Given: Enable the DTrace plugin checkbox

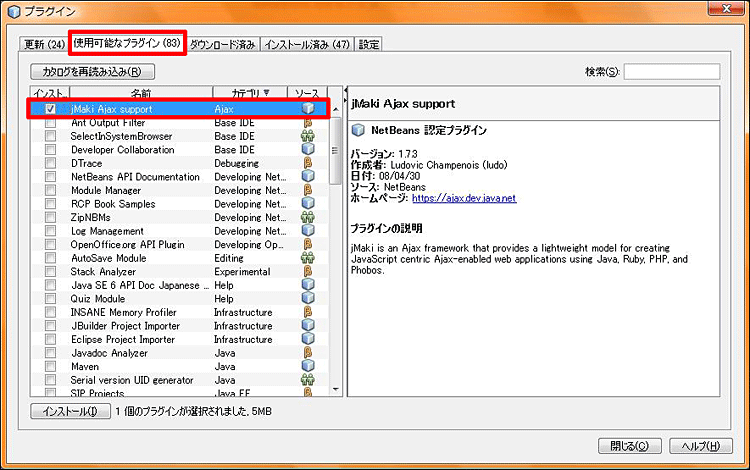Looking at the screenshot, I should [50, 164].
